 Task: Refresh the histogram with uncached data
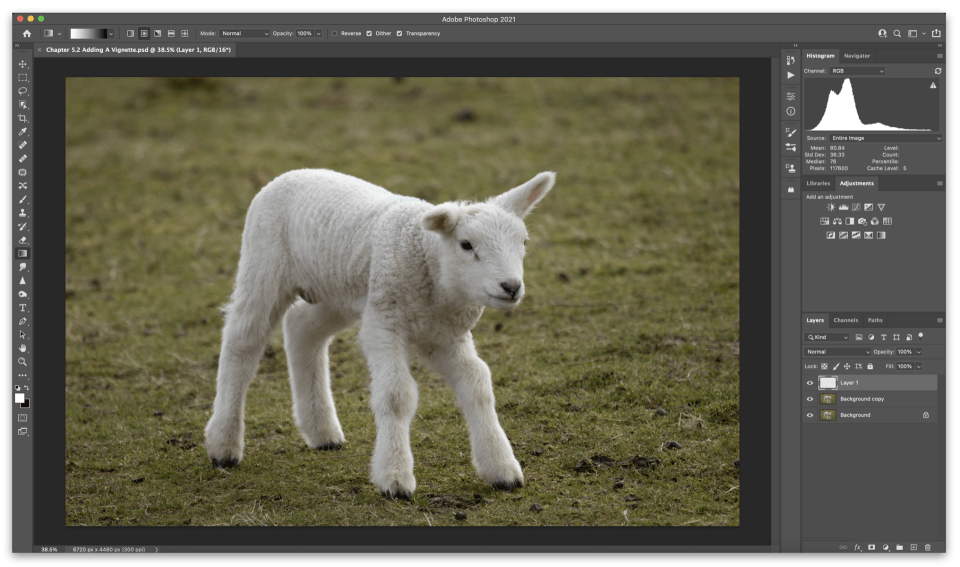[x=937, y=71]
